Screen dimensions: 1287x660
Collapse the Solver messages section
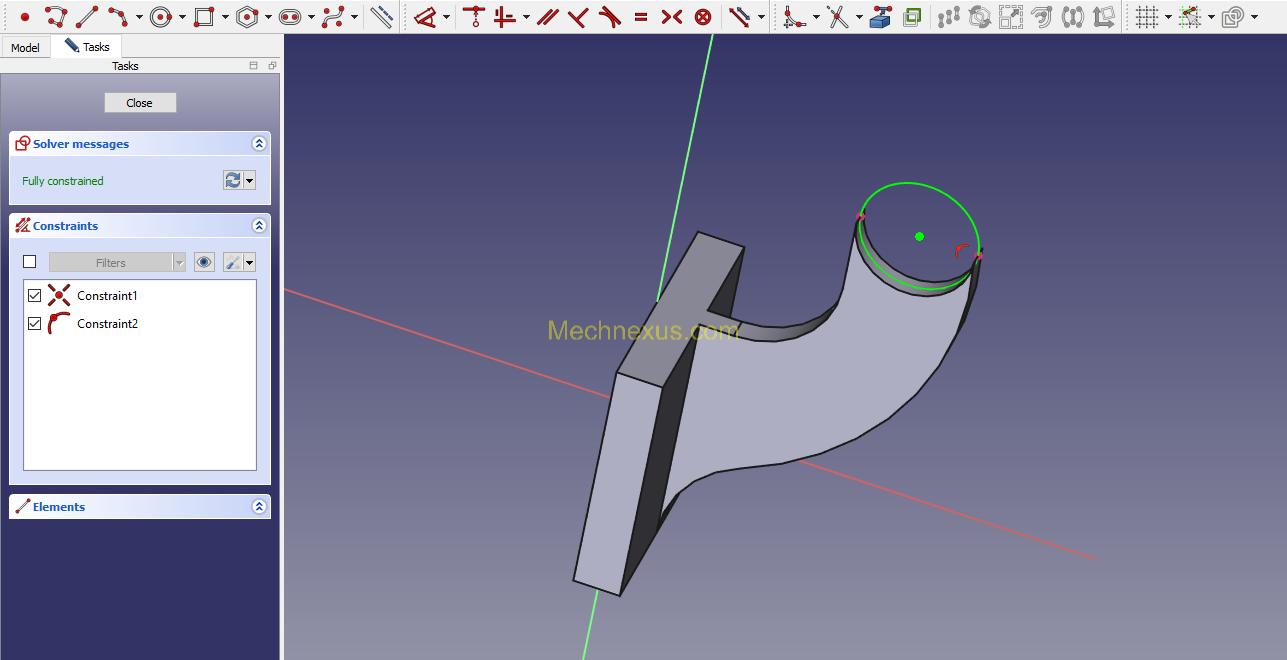(x=259, y=144)
